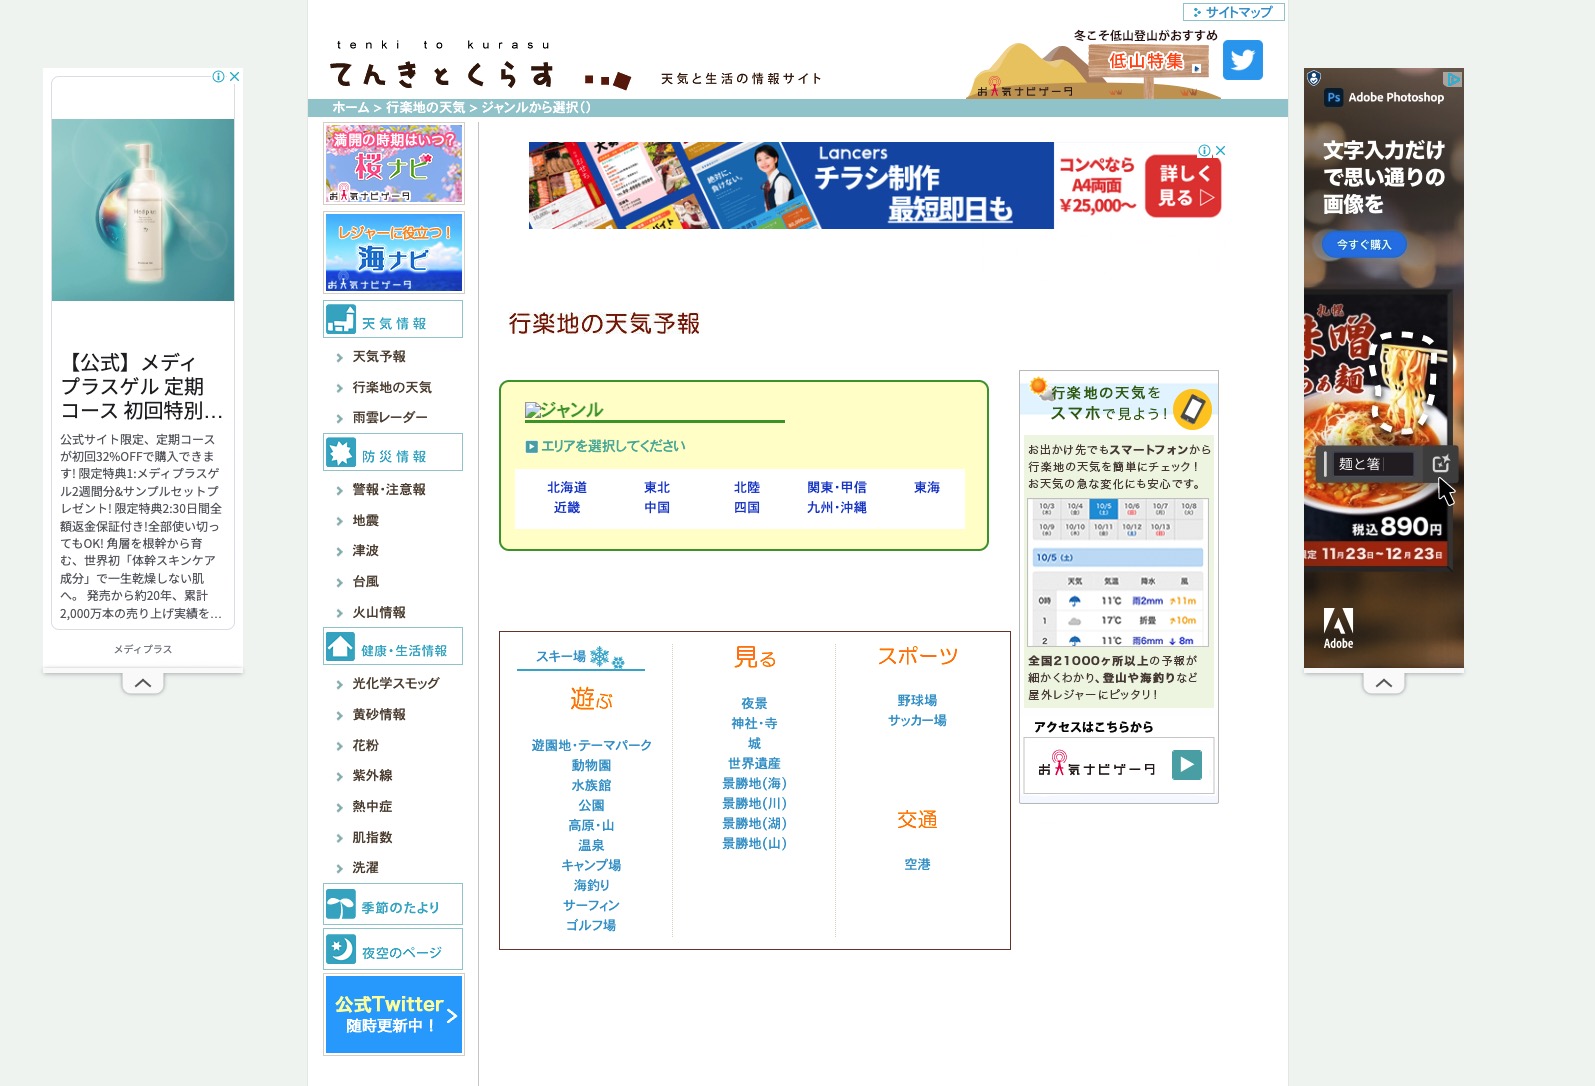The image size is (1595, 1086).
Task: Click the 夜空のページ moon icon
Action: pos(341,949)
